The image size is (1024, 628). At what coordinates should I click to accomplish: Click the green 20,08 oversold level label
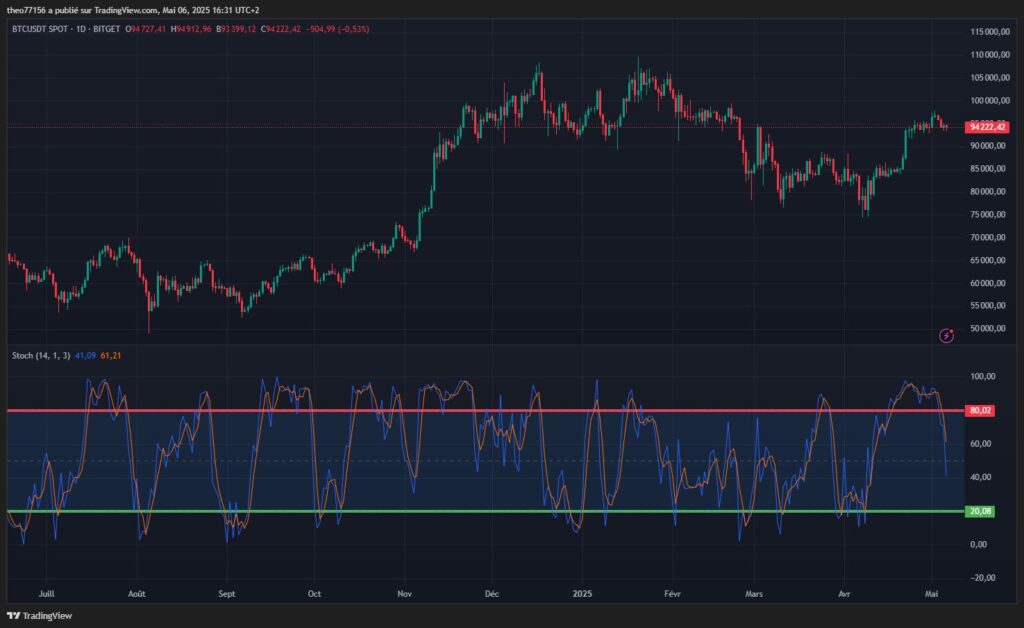point(980,511)
